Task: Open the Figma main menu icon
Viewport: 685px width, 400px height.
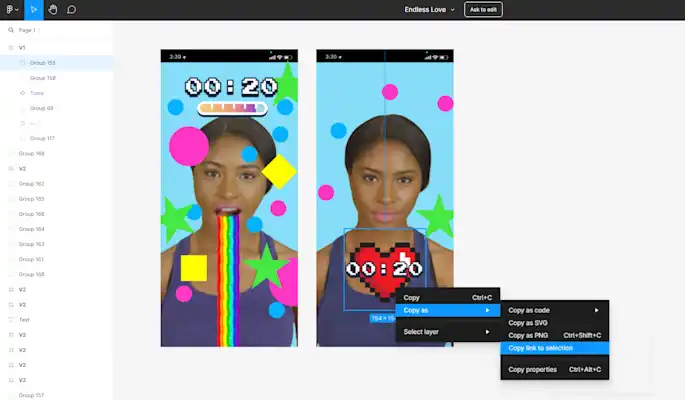Action: 12,10
